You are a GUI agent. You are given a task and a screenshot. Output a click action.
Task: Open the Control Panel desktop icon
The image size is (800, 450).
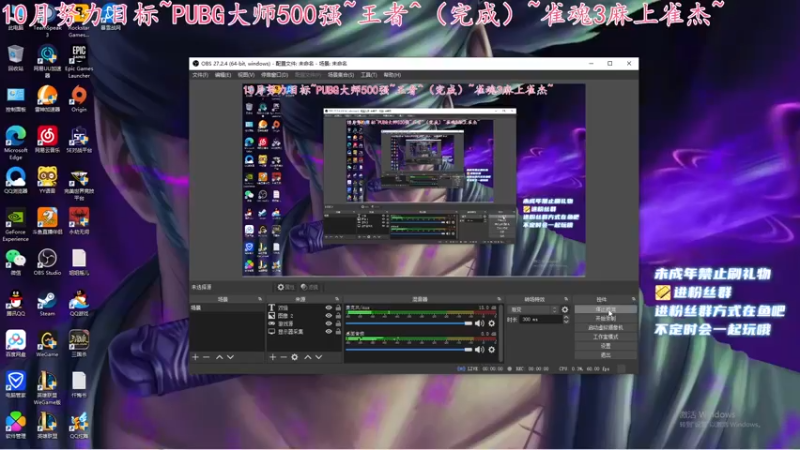(x=16, y=98)
